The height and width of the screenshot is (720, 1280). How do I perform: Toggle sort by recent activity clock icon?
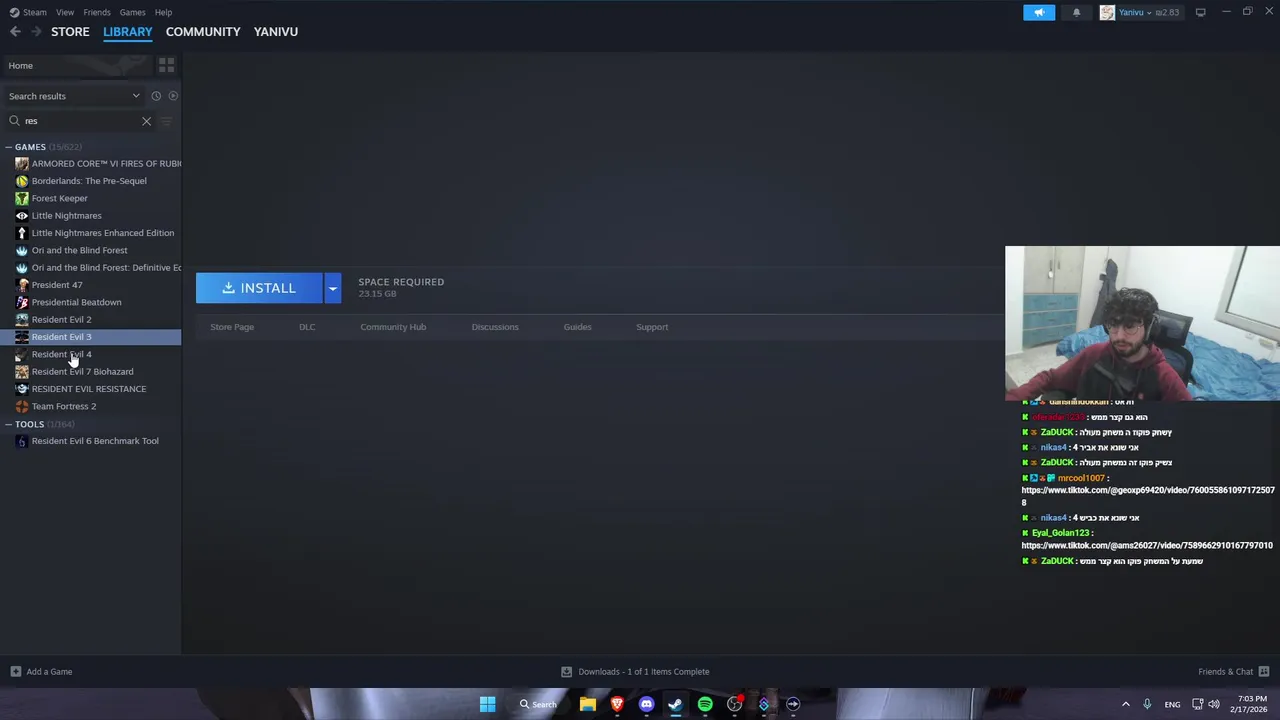coord(156,96)
